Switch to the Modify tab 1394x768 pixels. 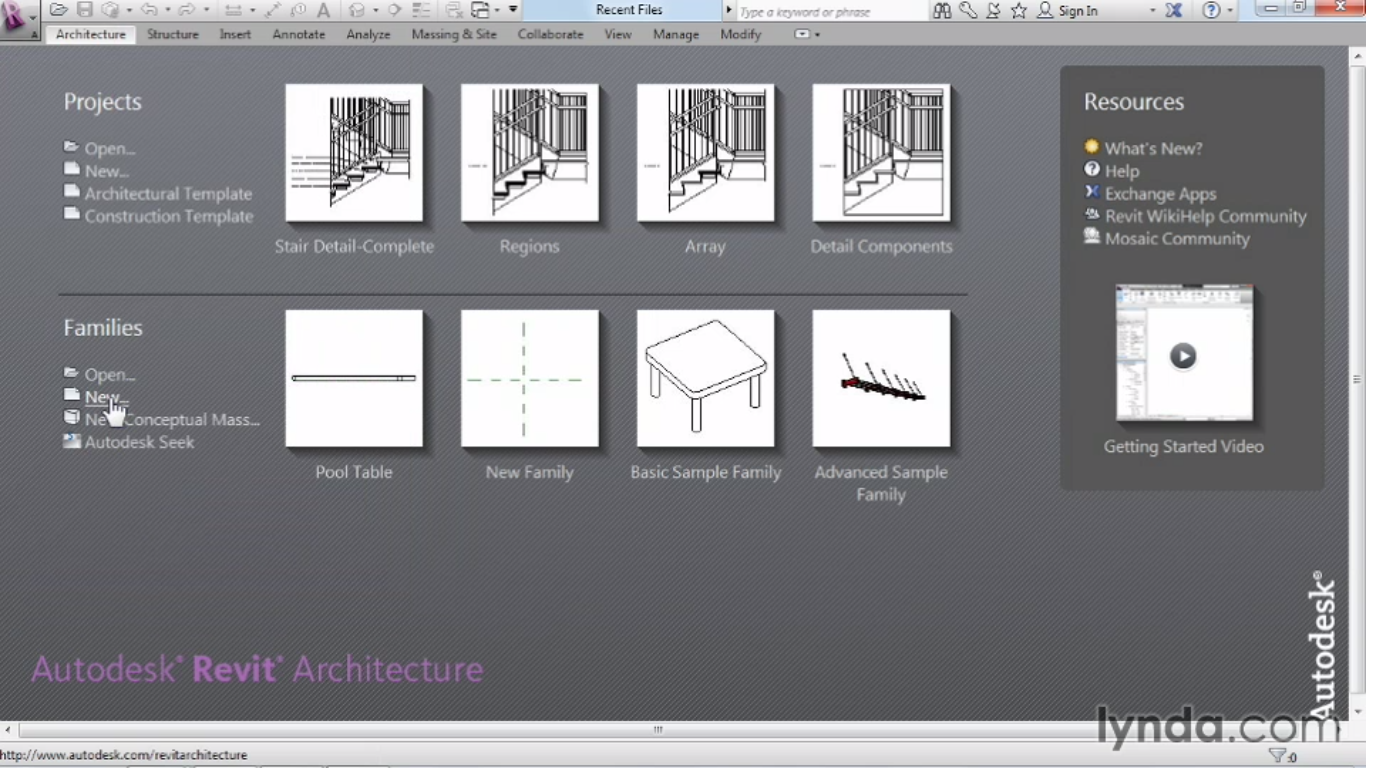click(741, 34)
